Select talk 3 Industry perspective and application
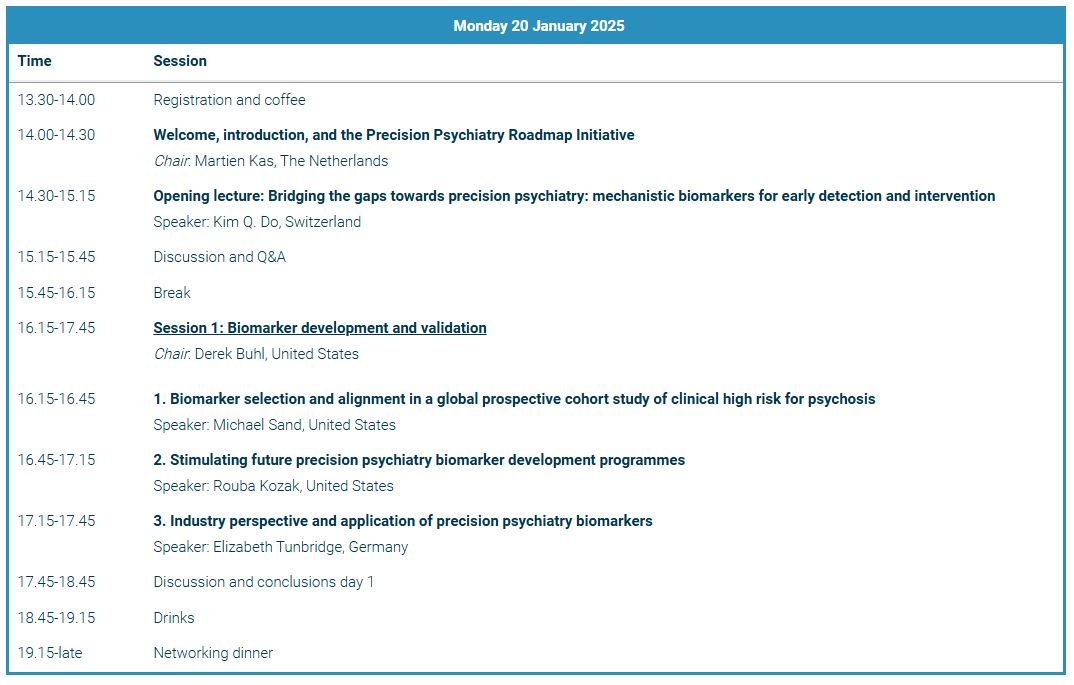Screen dimensions: 1074x685 click(x=403, y=521)
